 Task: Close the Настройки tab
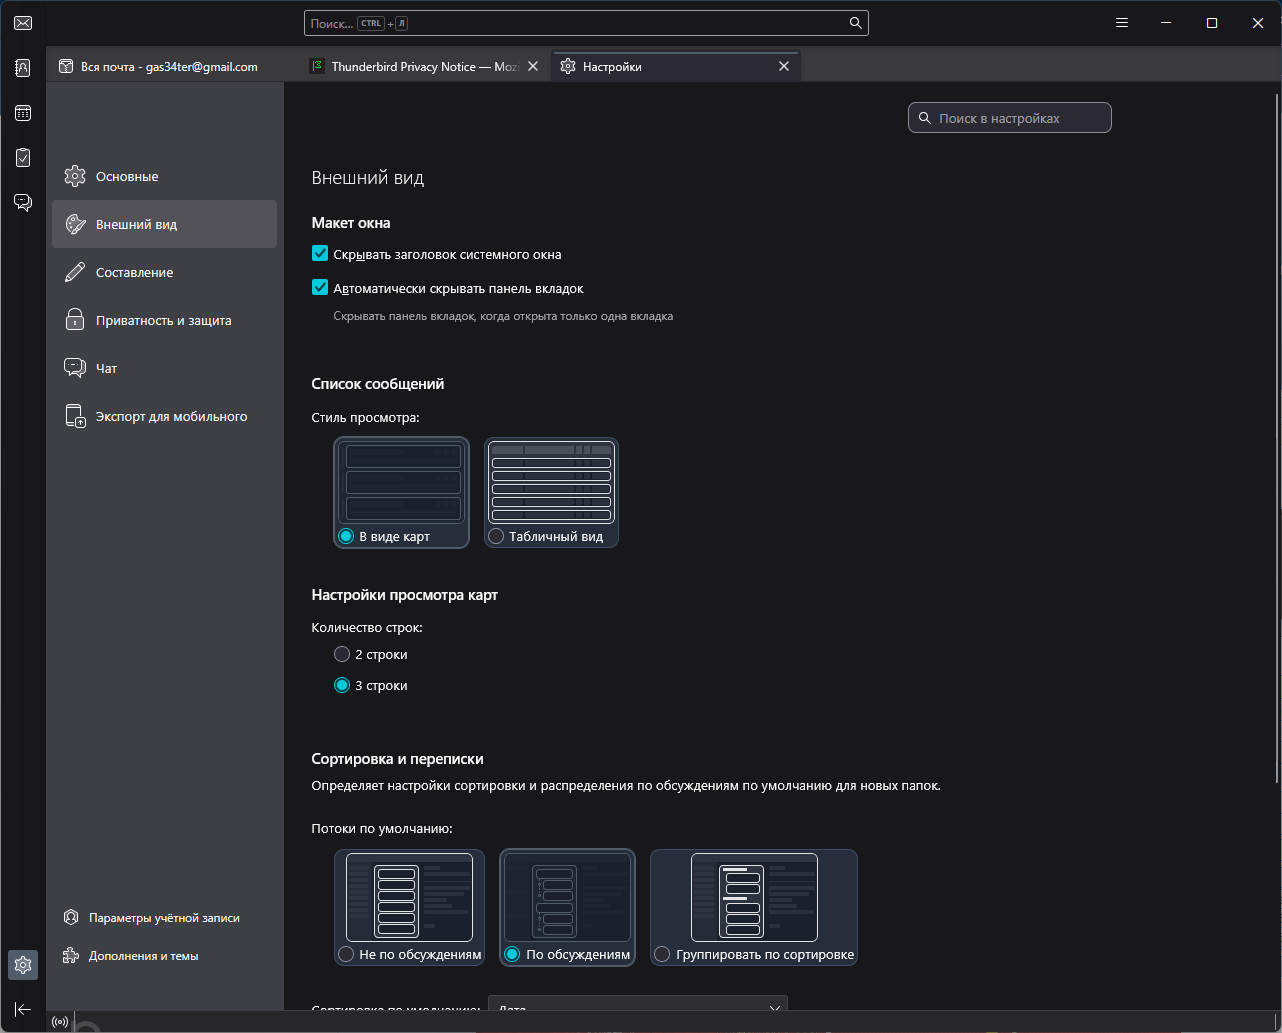[784, 67]
